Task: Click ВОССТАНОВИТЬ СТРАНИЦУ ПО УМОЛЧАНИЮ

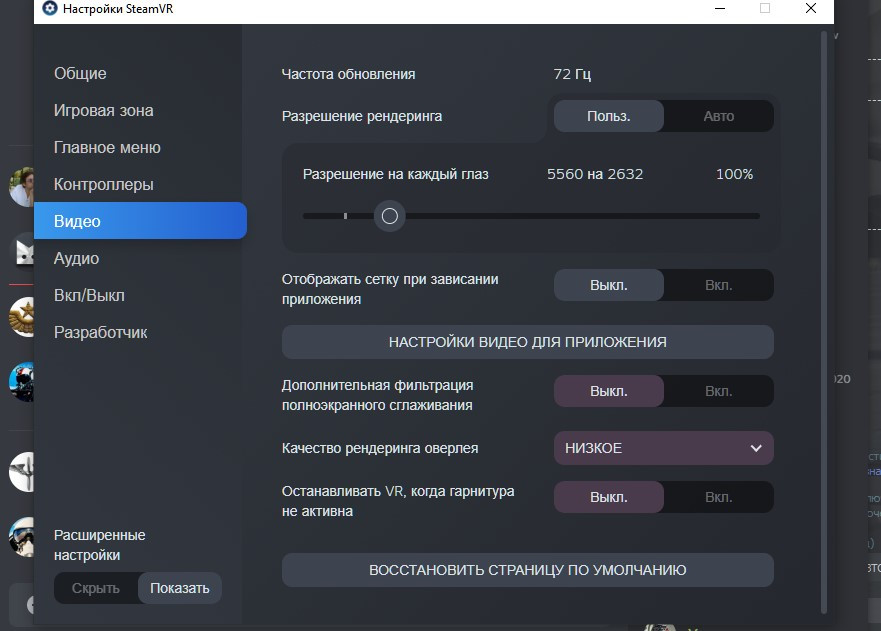Action: pyautogui.click(x=528, y=570)
